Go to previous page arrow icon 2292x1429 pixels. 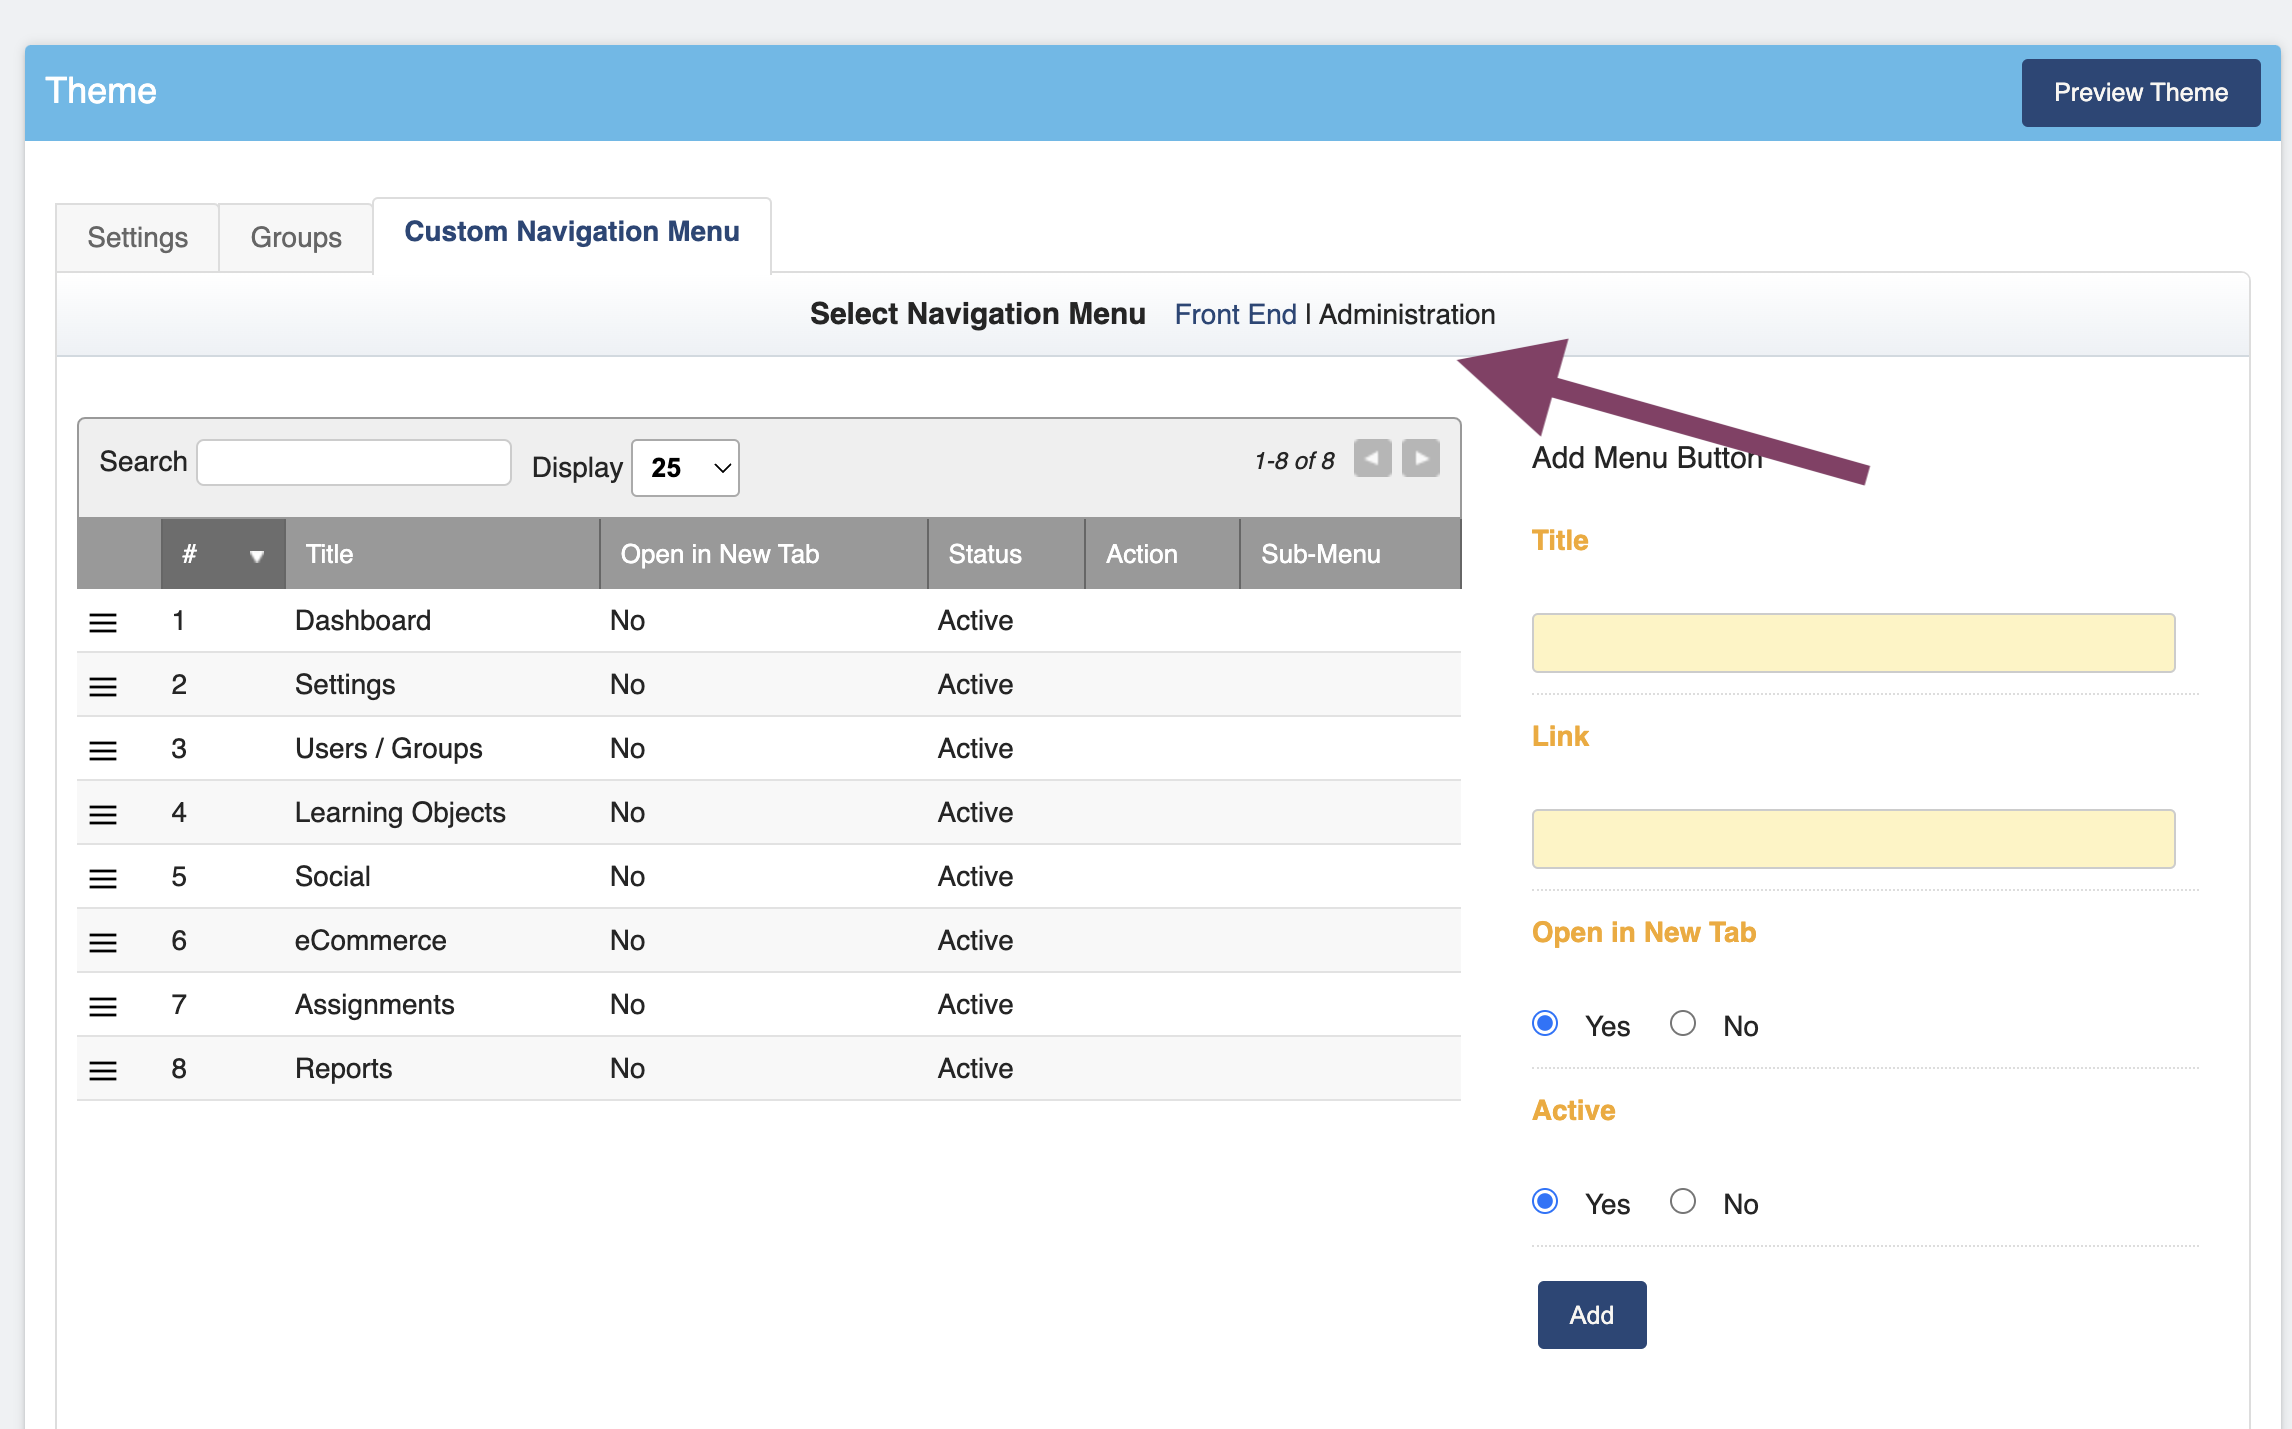point(1372,459)
